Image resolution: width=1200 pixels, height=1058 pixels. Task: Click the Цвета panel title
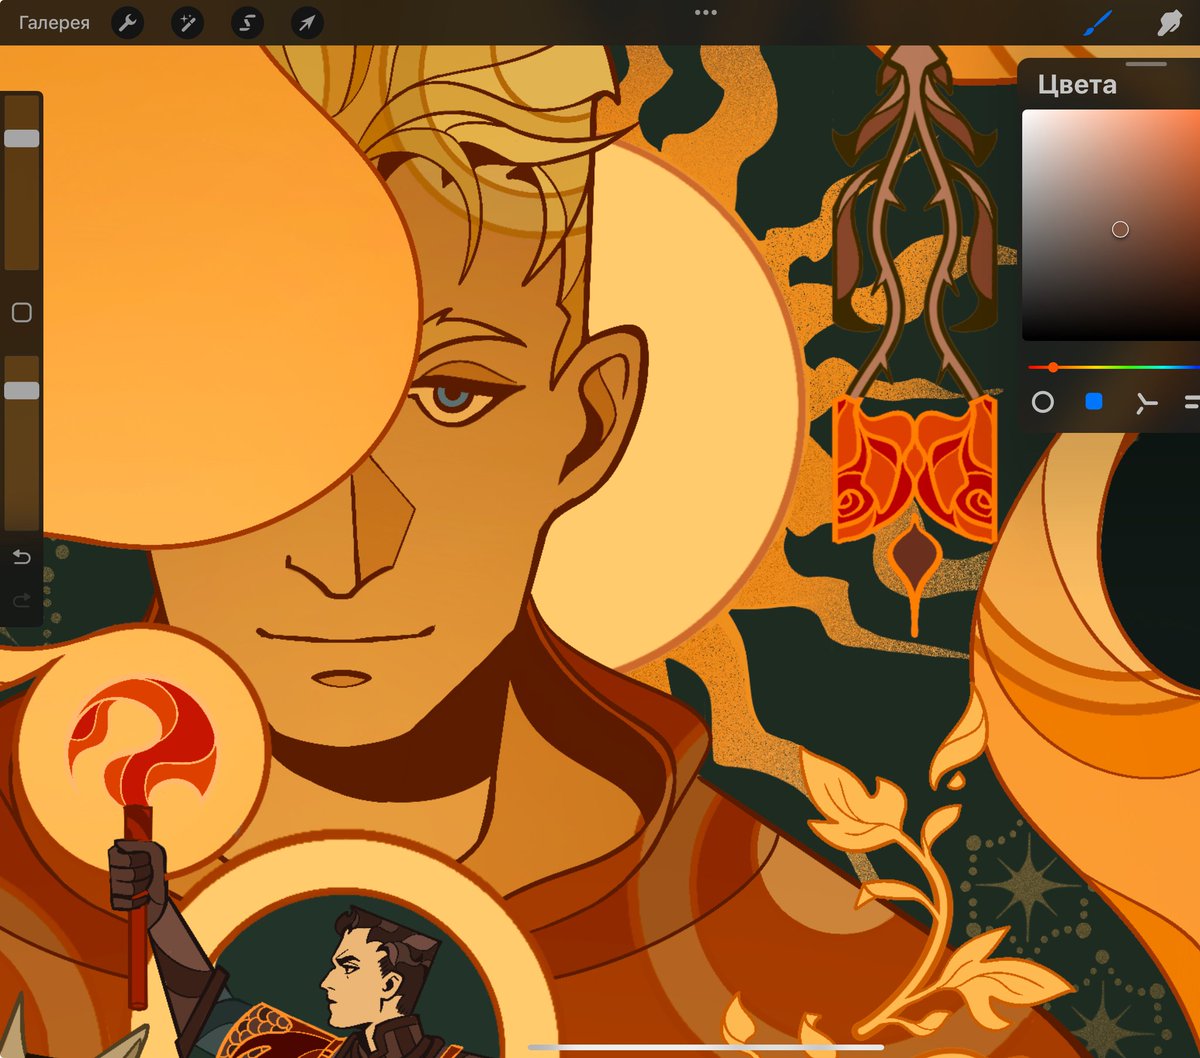(1077, 85)
